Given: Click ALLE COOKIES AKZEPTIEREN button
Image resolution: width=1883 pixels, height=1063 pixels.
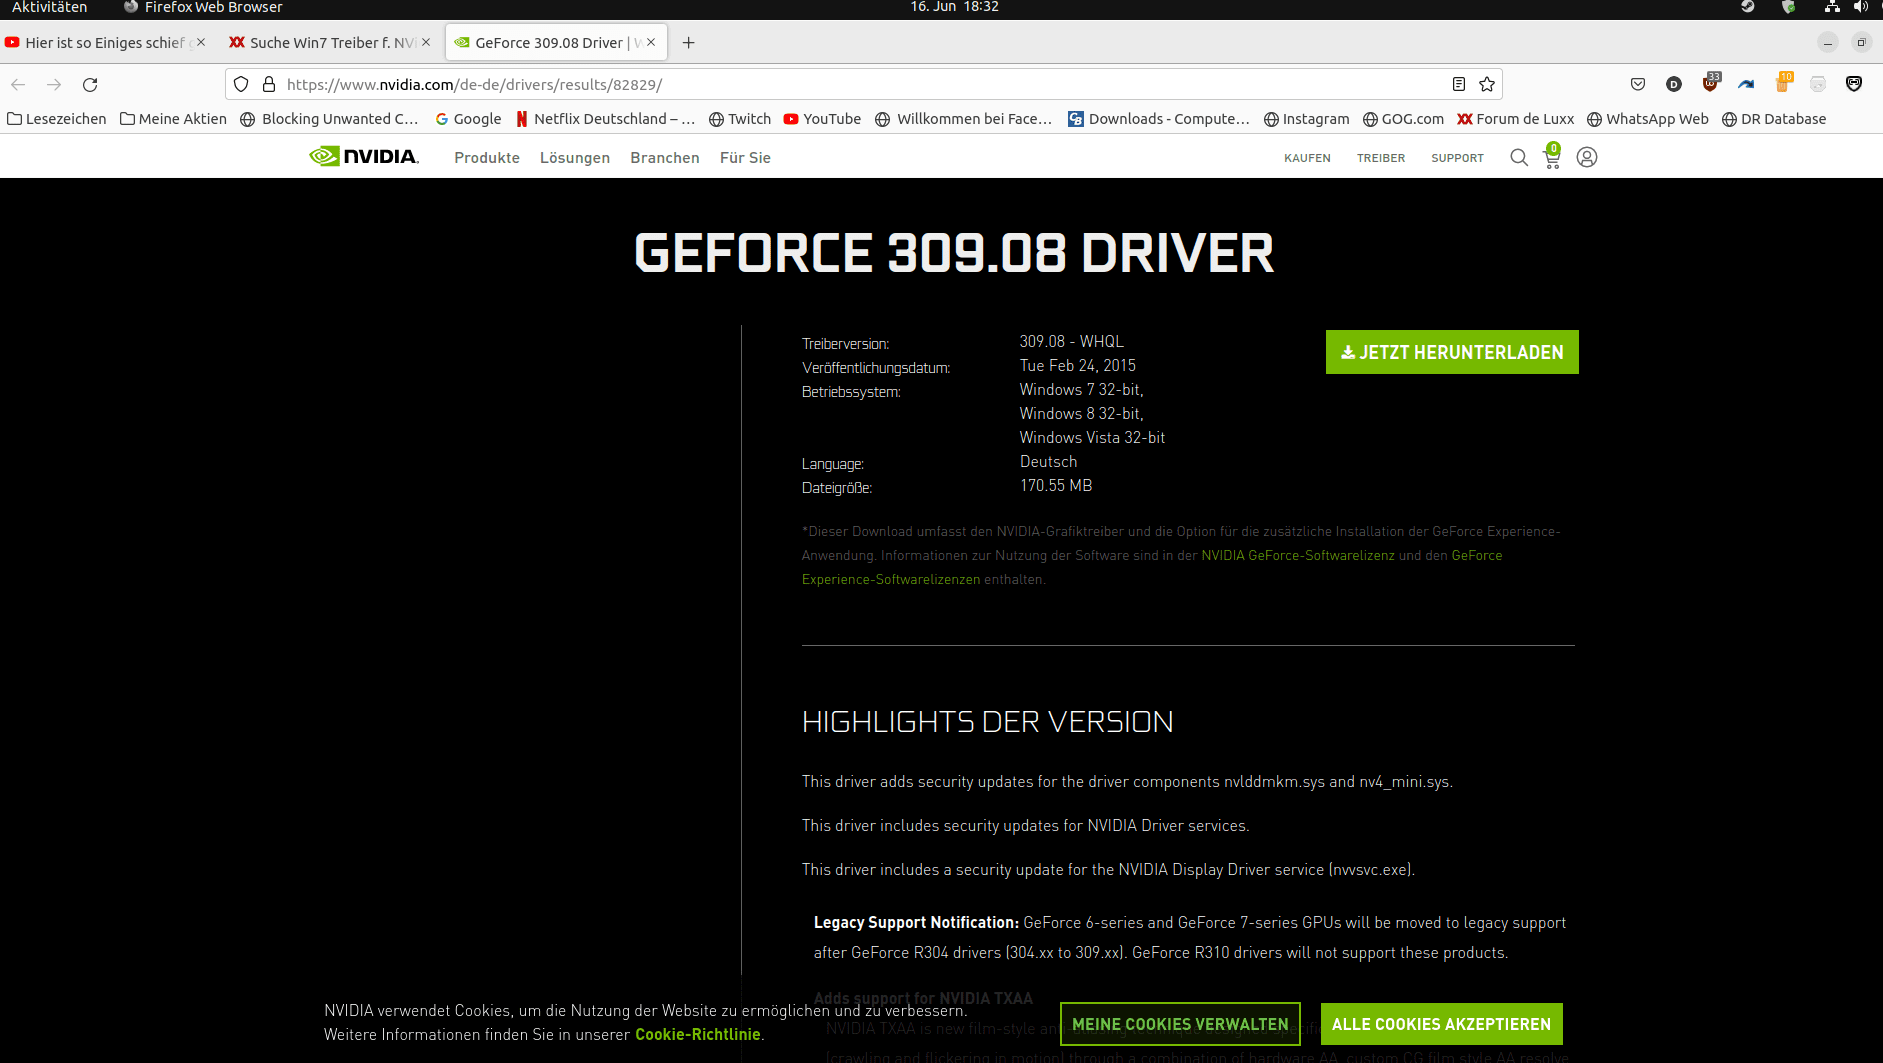Looking at the screenshot, I should click(1441, 1024).
